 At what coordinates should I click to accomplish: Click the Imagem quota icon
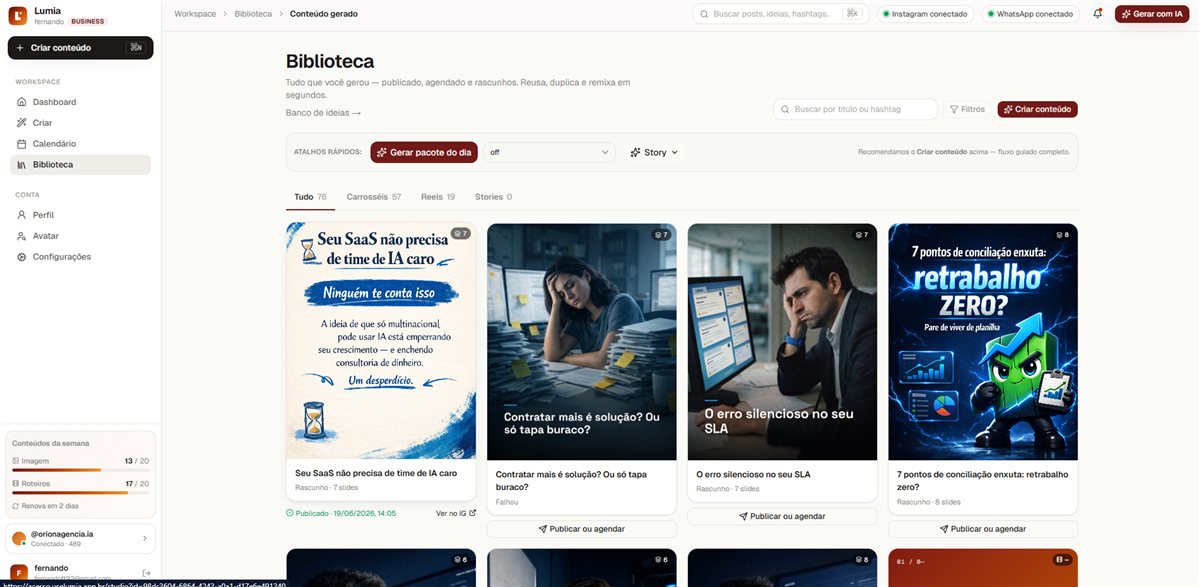[16, 461]
